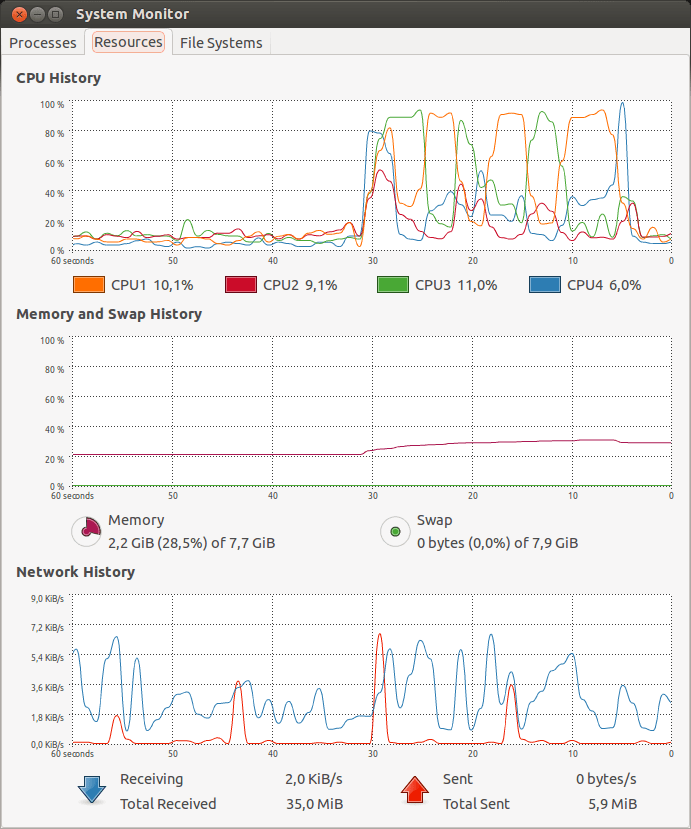Click the Memory pie chart icon

pos(87,531)
